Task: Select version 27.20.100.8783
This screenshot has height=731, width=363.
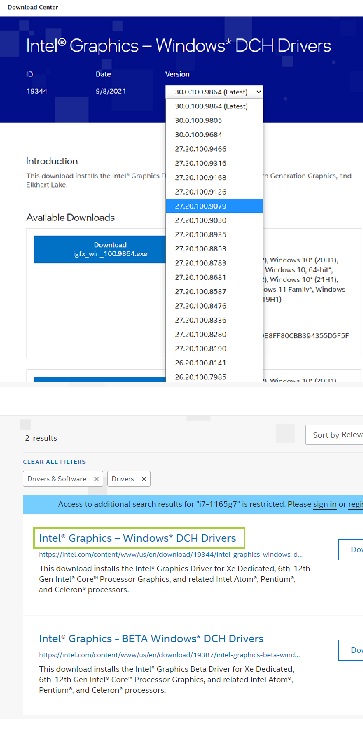Action: coord(214,263)
